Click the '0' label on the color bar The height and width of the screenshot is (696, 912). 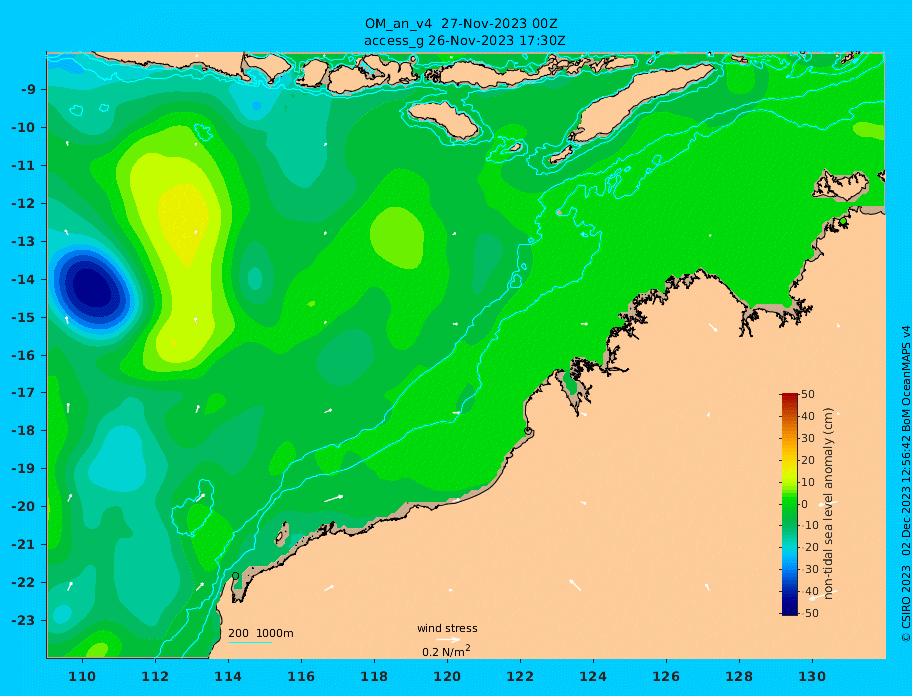point(804,504)
